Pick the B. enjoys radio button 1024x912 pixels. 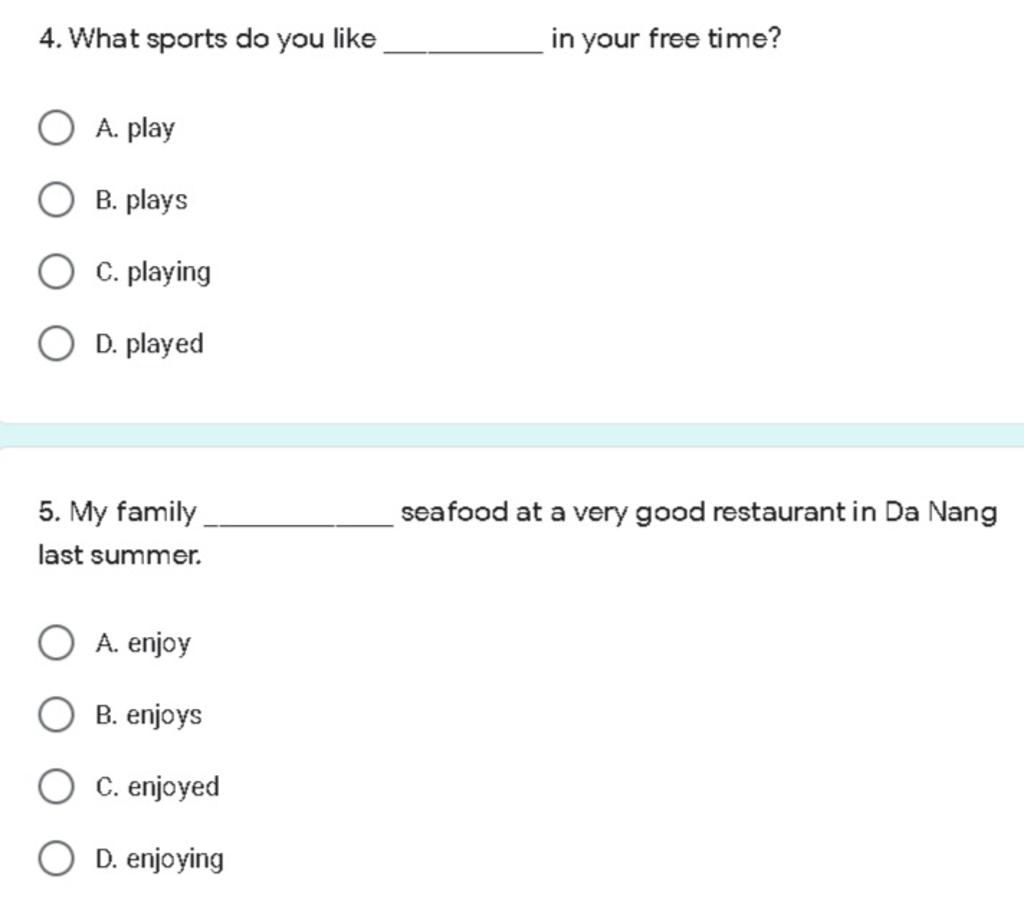click(x=56, y=714)
